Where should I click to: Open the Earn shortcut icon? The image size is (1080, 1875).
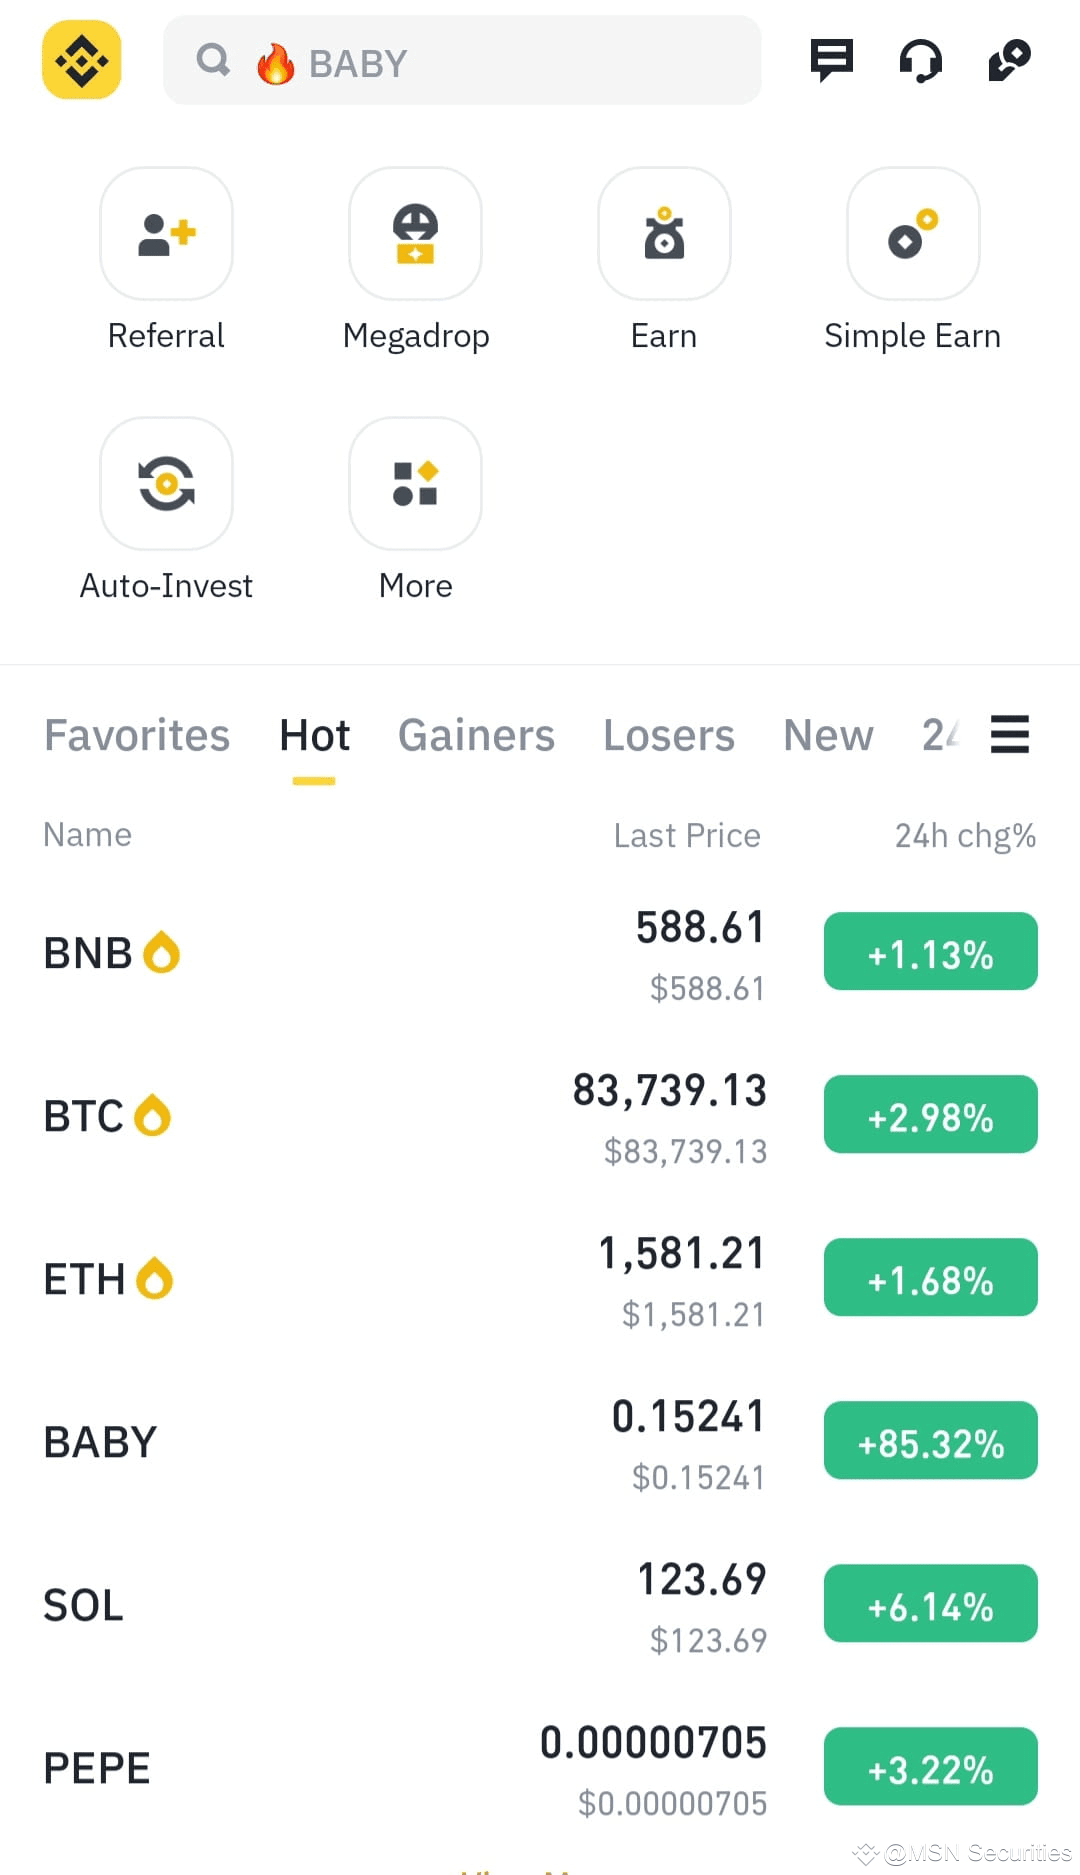point(664,233)
